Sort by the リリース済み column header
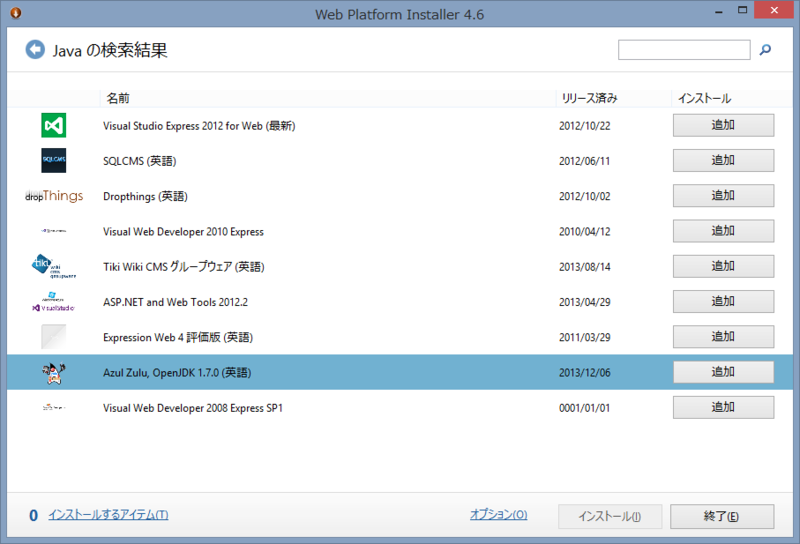 click(613, 98)
